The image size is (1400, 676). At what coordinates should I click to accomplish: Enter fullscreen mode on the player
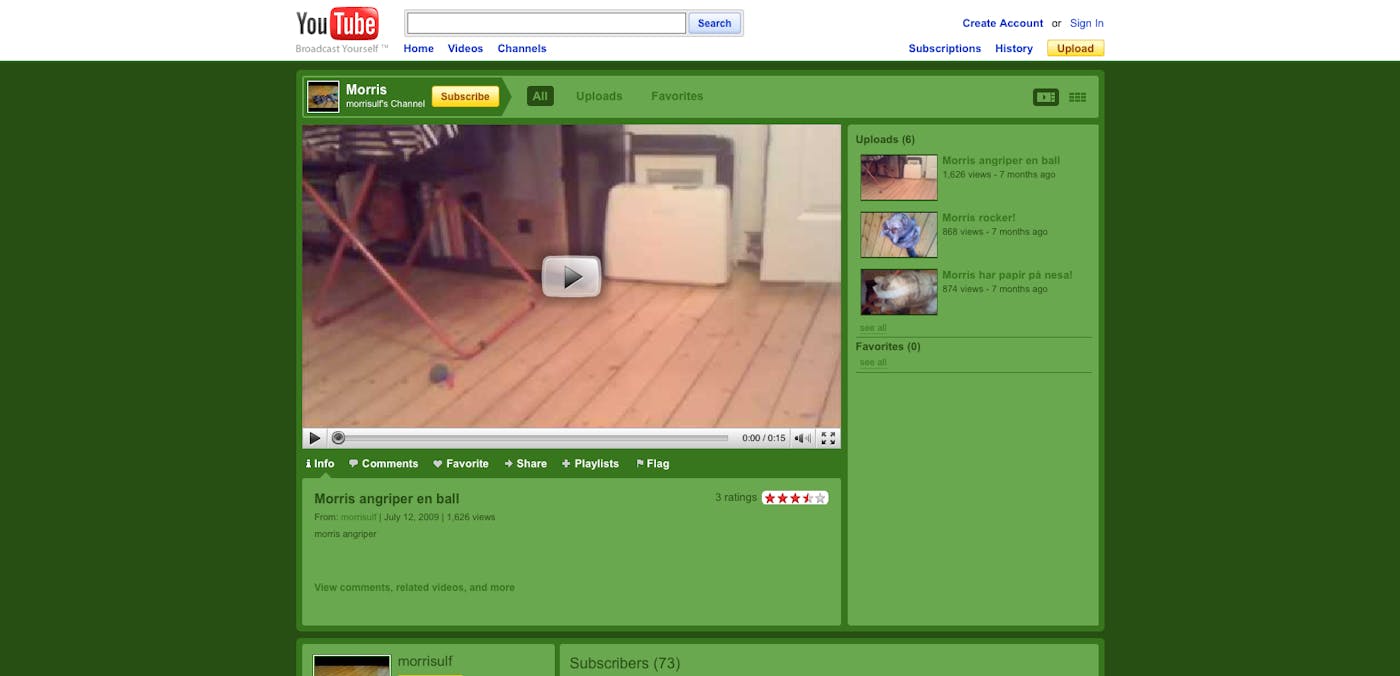(828, 438)
